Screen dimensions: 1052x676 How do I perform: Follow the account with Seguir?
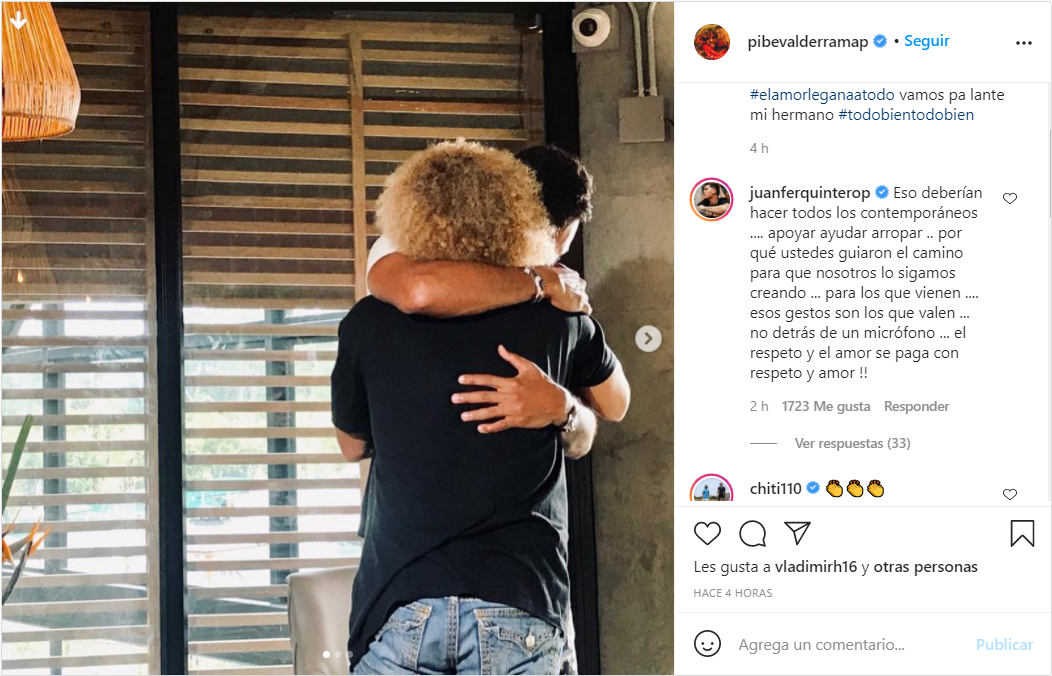[x=927, y=41]
